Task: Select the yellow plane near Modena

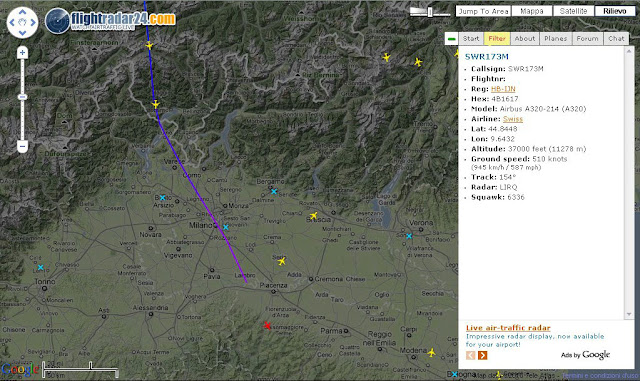Action: click(431, 352)
